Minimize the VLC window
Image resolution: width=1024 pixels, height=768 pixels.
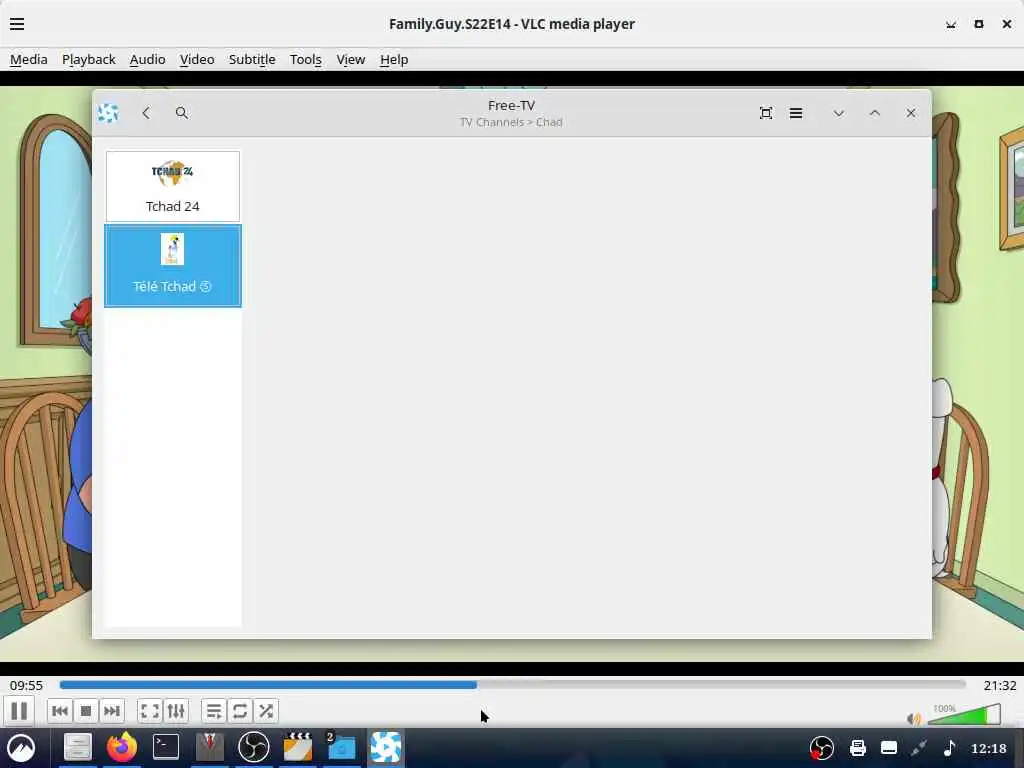pos(951,24)
